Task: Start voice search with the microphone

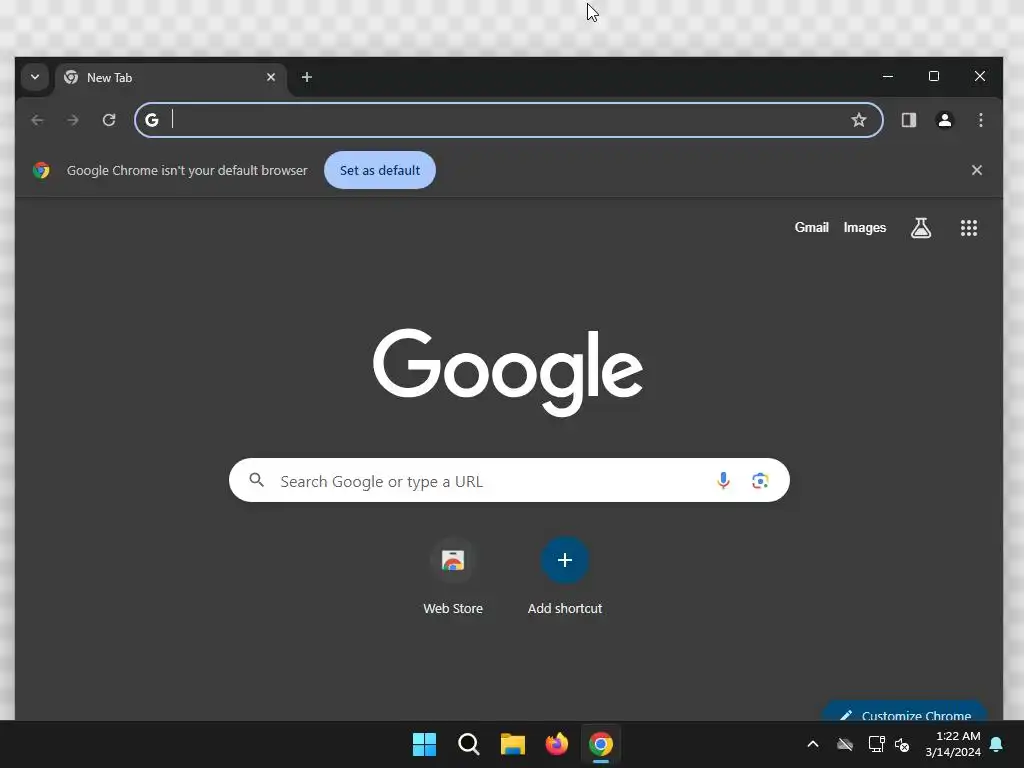Action: coord(723,481)
